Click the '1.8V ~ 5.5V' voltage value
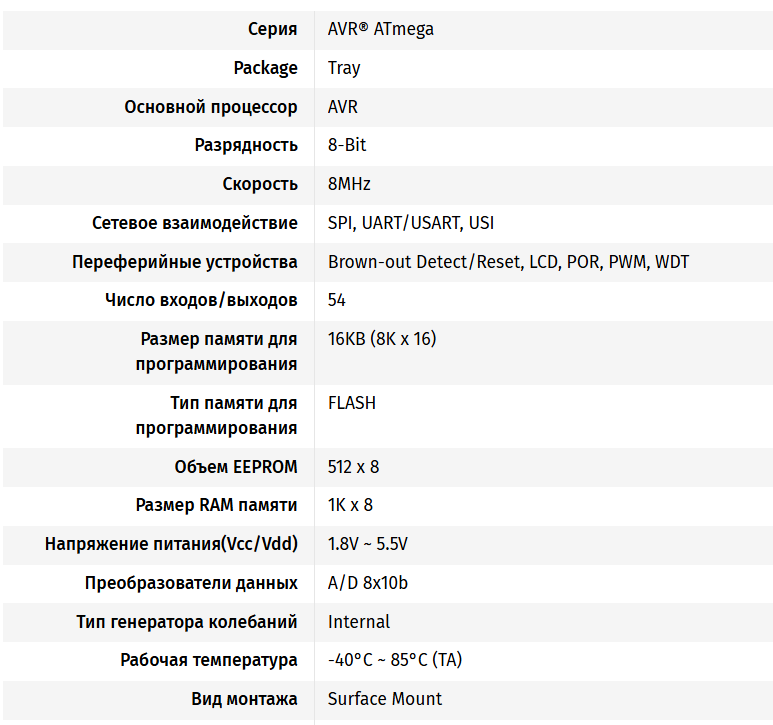This screenshot has width=773, height=725. [368, 544]
